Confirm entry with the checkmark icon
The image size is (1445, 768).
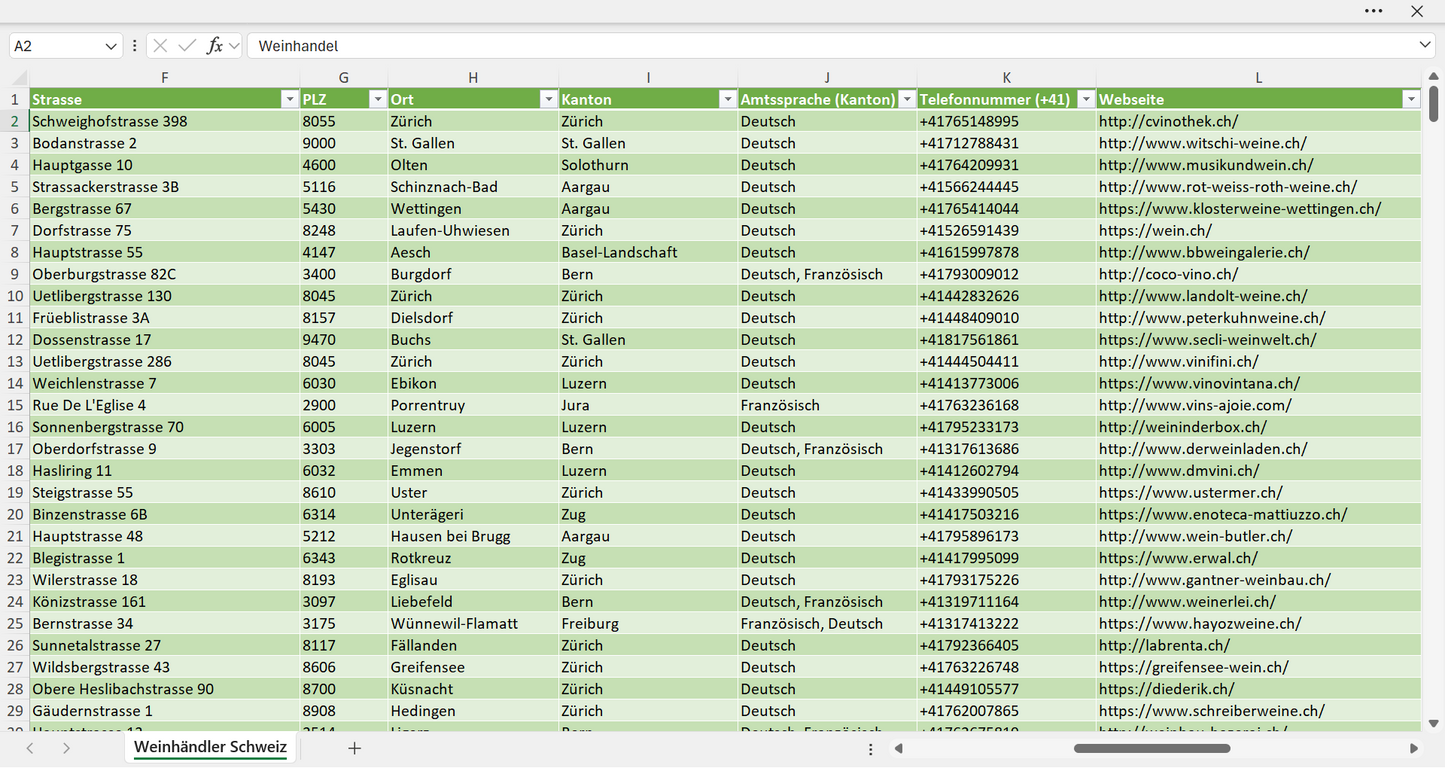(187, 46)
